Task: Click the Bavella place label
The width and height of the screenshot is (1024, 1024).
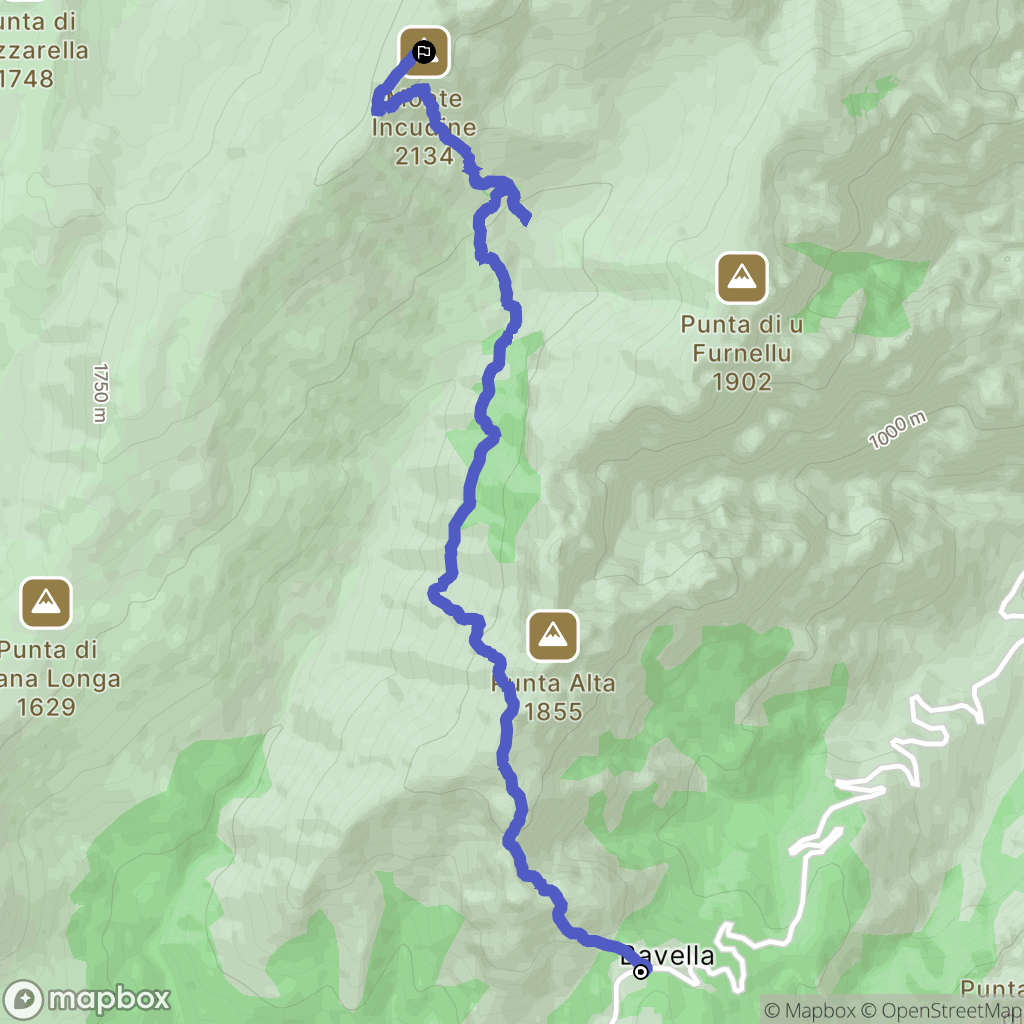Action: pyautogui.click(x=668, y=955)
